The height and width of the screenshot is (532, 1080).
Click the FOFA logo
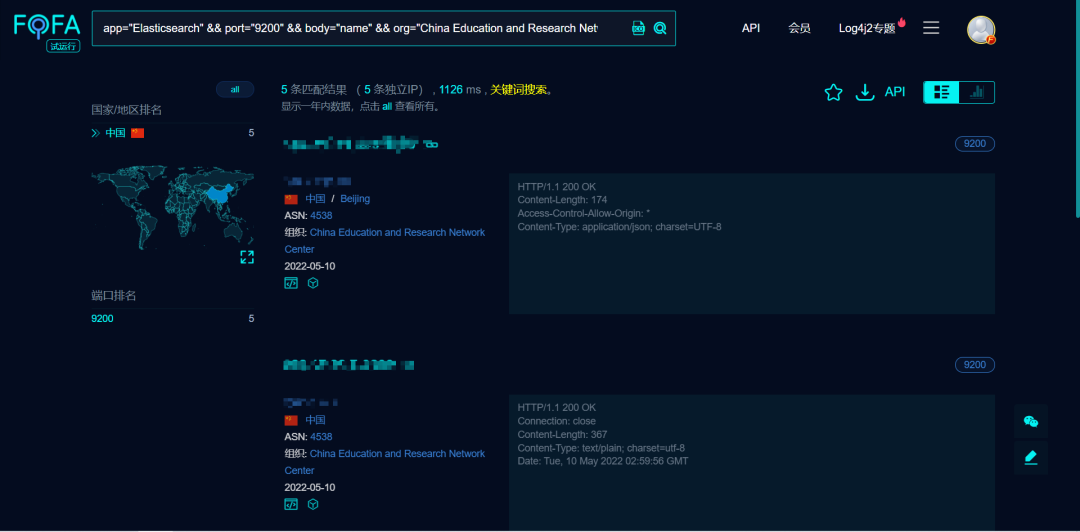[47, 30]
